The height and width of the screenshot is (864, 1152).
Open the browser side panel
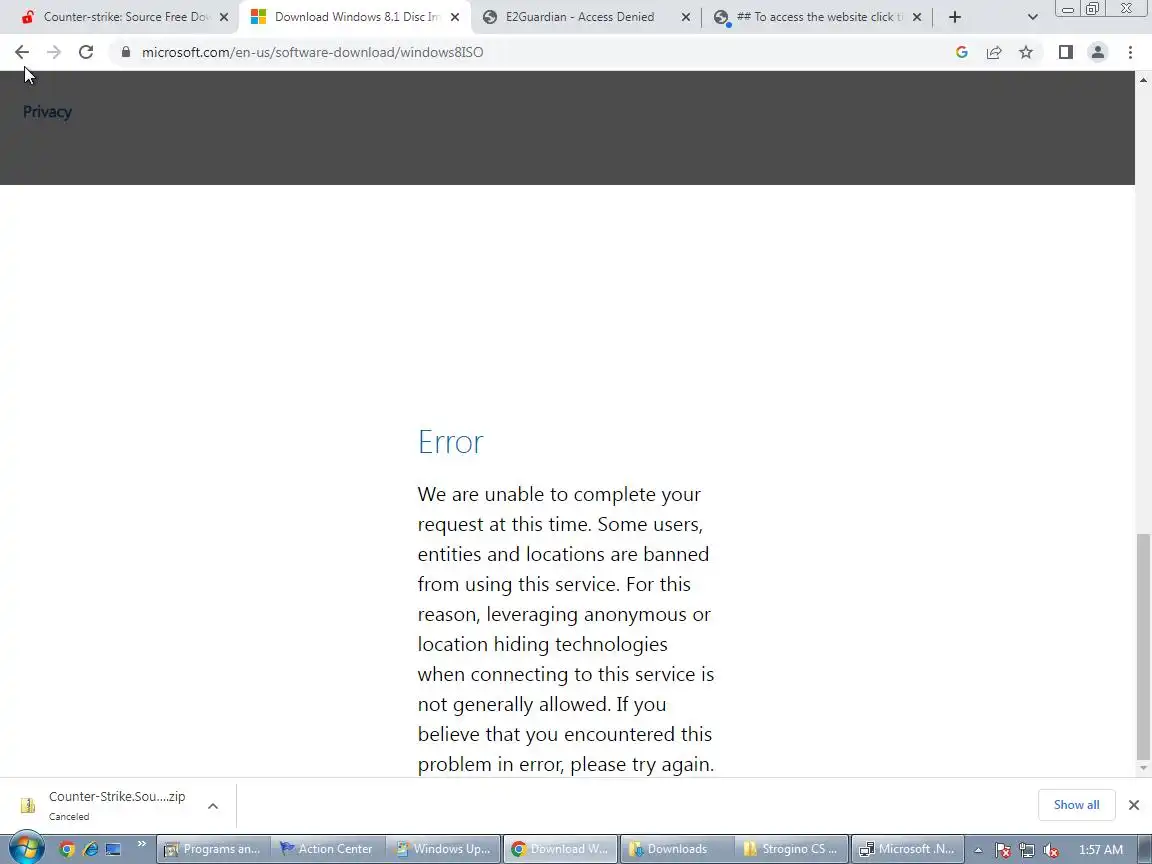click(x=1065, y=52)
